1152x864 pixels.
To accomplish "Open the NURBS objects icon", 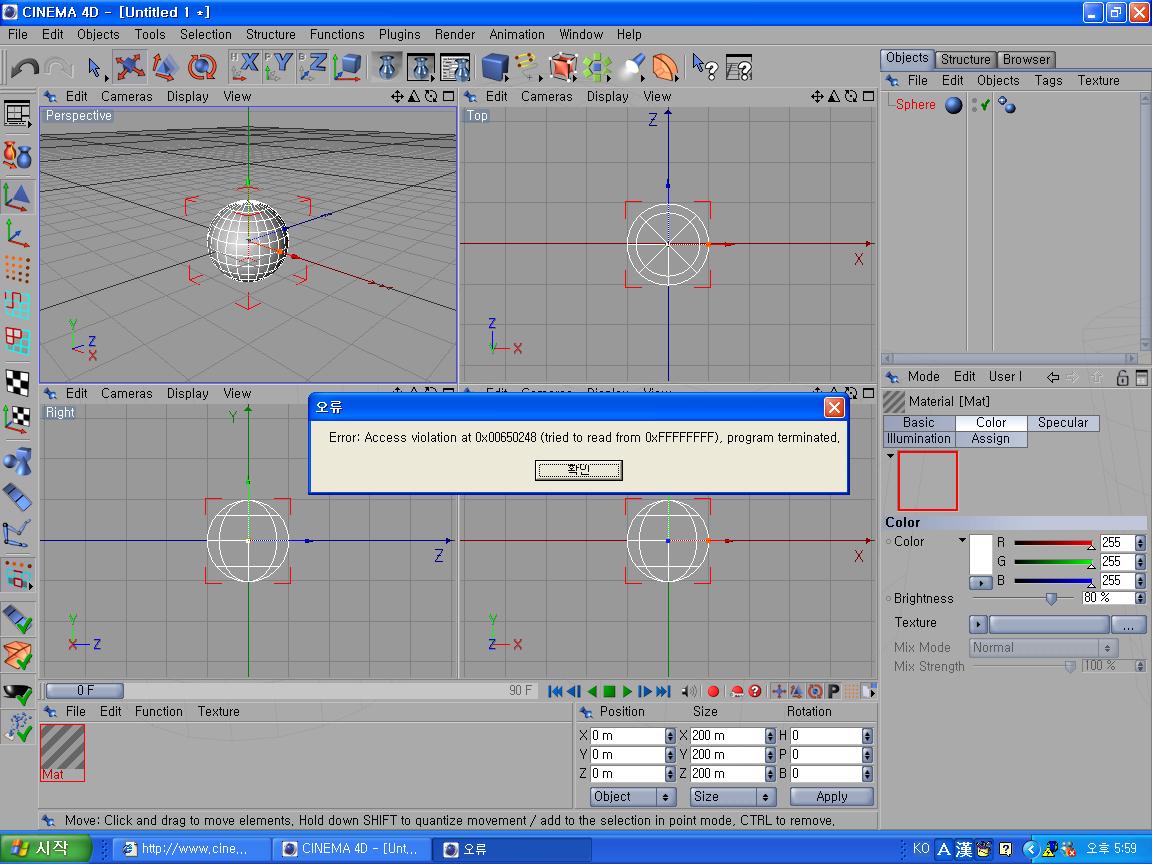I will (x=564, y=67).
